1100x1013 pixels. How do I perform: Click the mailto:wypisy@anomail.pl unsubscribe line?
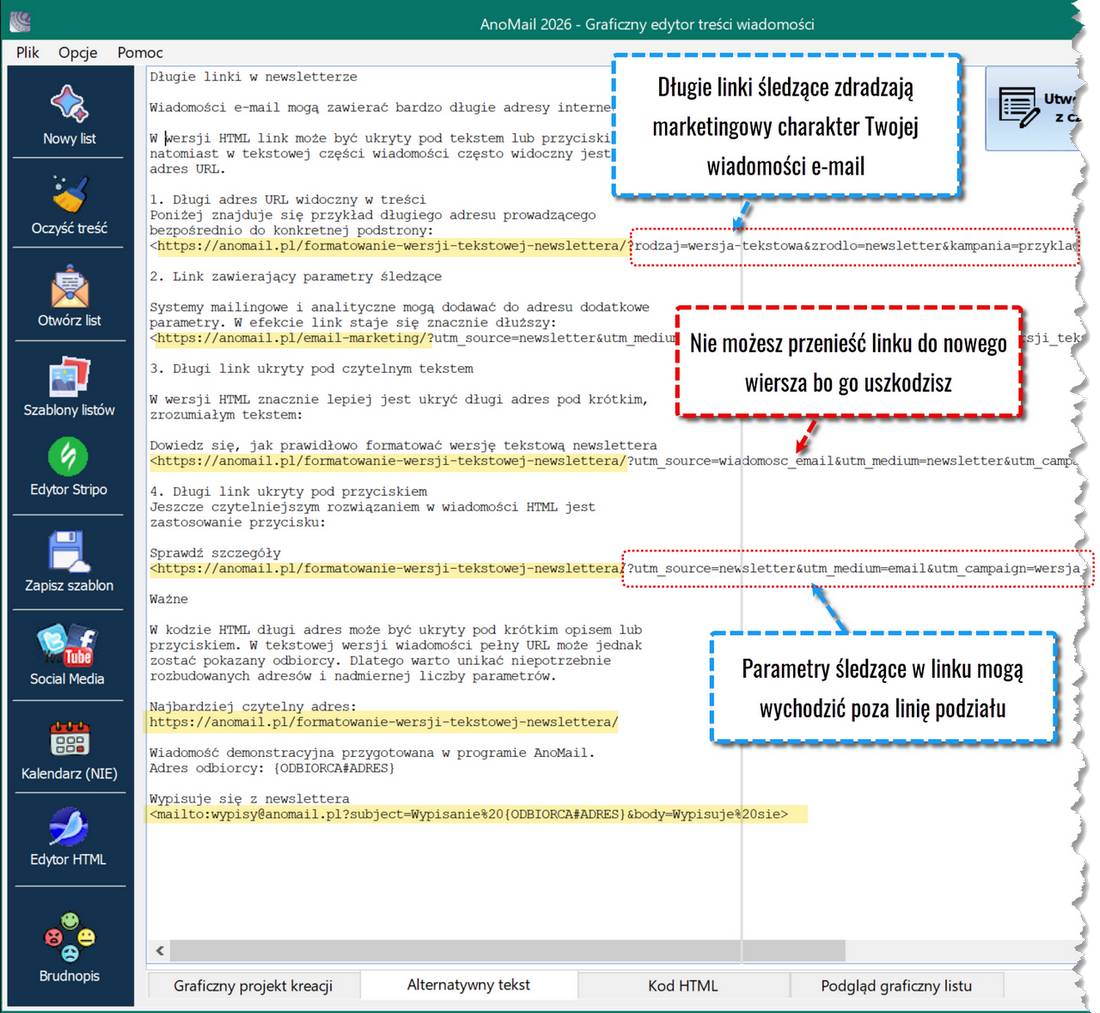pos(469,814)
